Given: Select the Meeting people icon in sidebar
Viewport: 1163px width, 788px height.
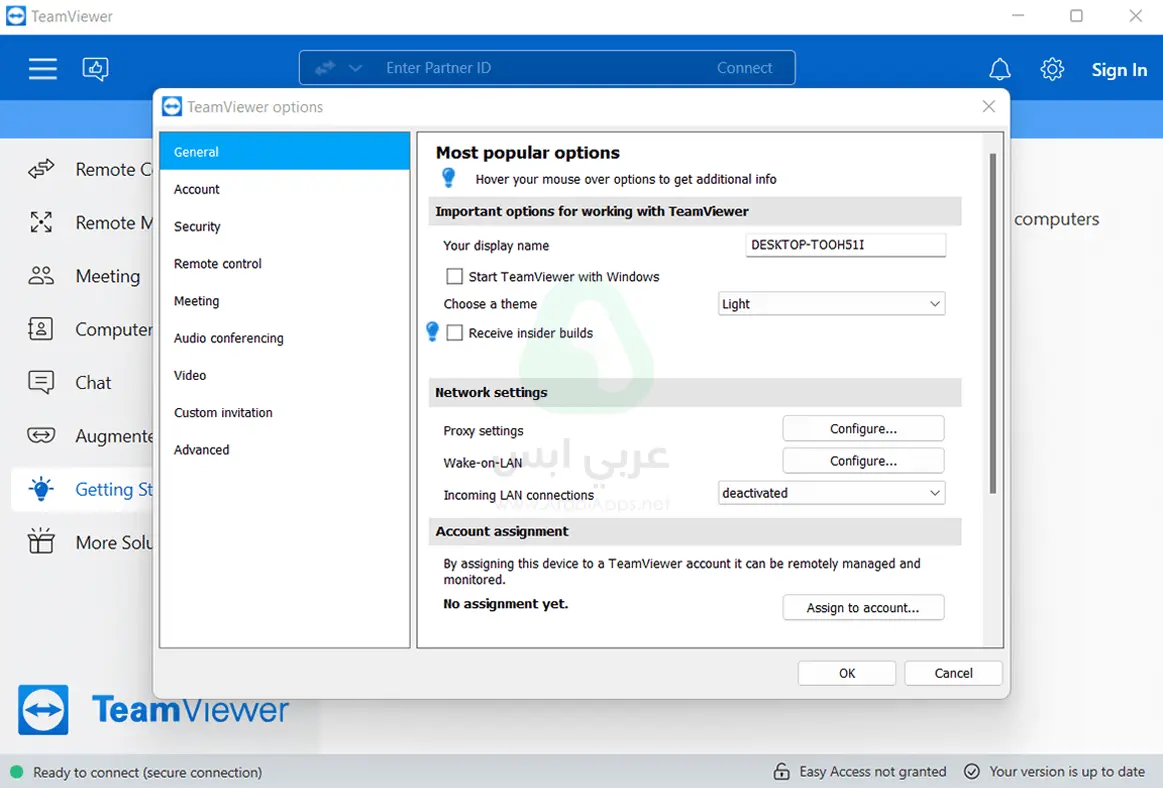Looking at the screenshot, I should [x=41, y=276].
